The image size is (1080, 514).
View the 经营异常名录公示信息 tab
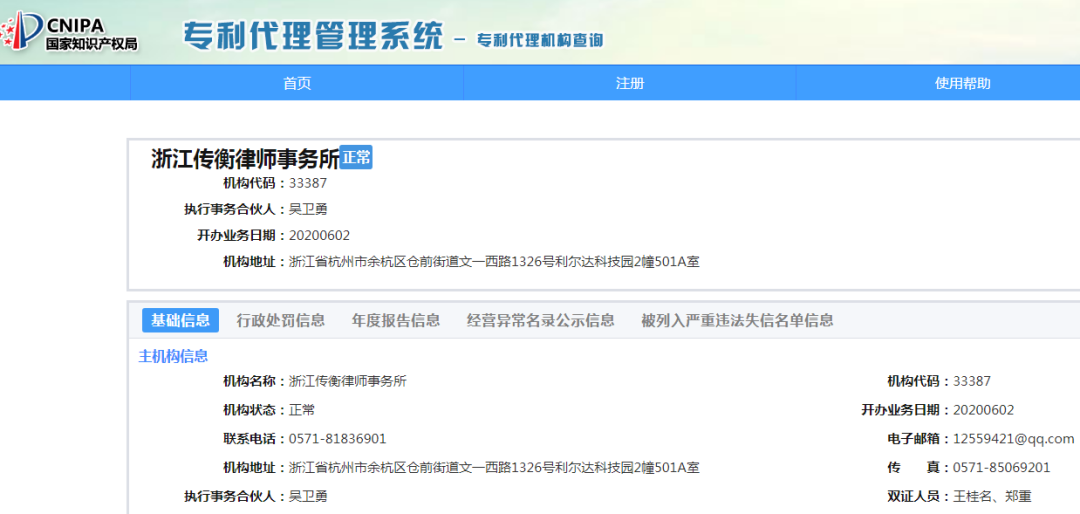pyautogui.click(x=540, y=320)
